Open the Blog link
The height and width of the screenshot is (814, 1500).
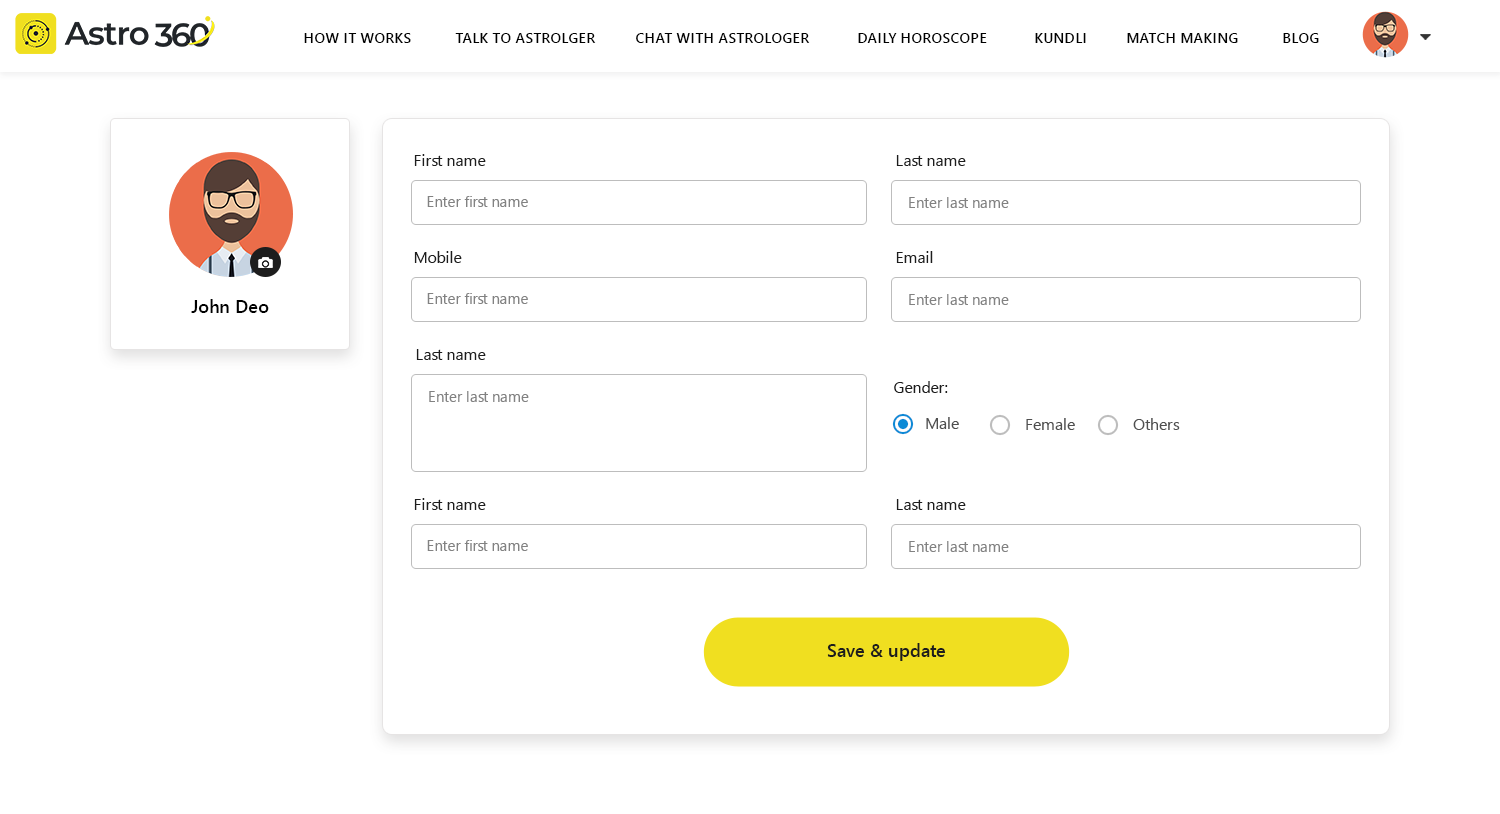click(x=1300, y=38)
